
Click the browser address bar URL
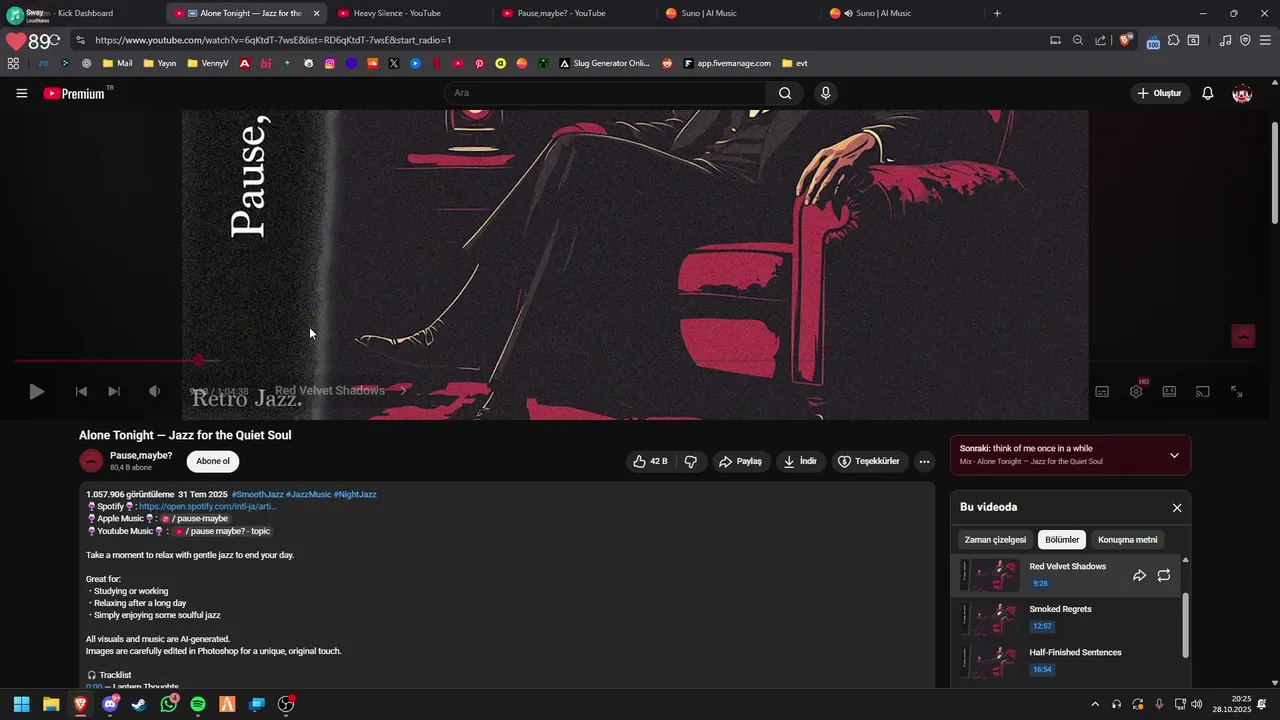click(273, 40)
